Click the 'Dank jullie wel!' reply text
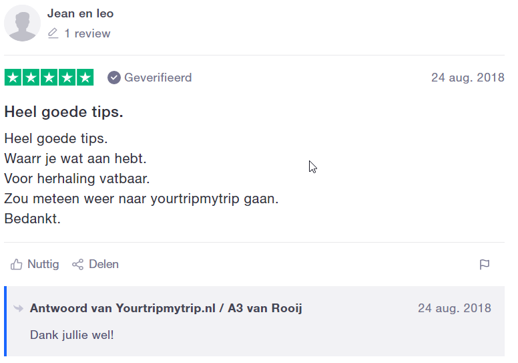518x363 pixels. (72, 335)
